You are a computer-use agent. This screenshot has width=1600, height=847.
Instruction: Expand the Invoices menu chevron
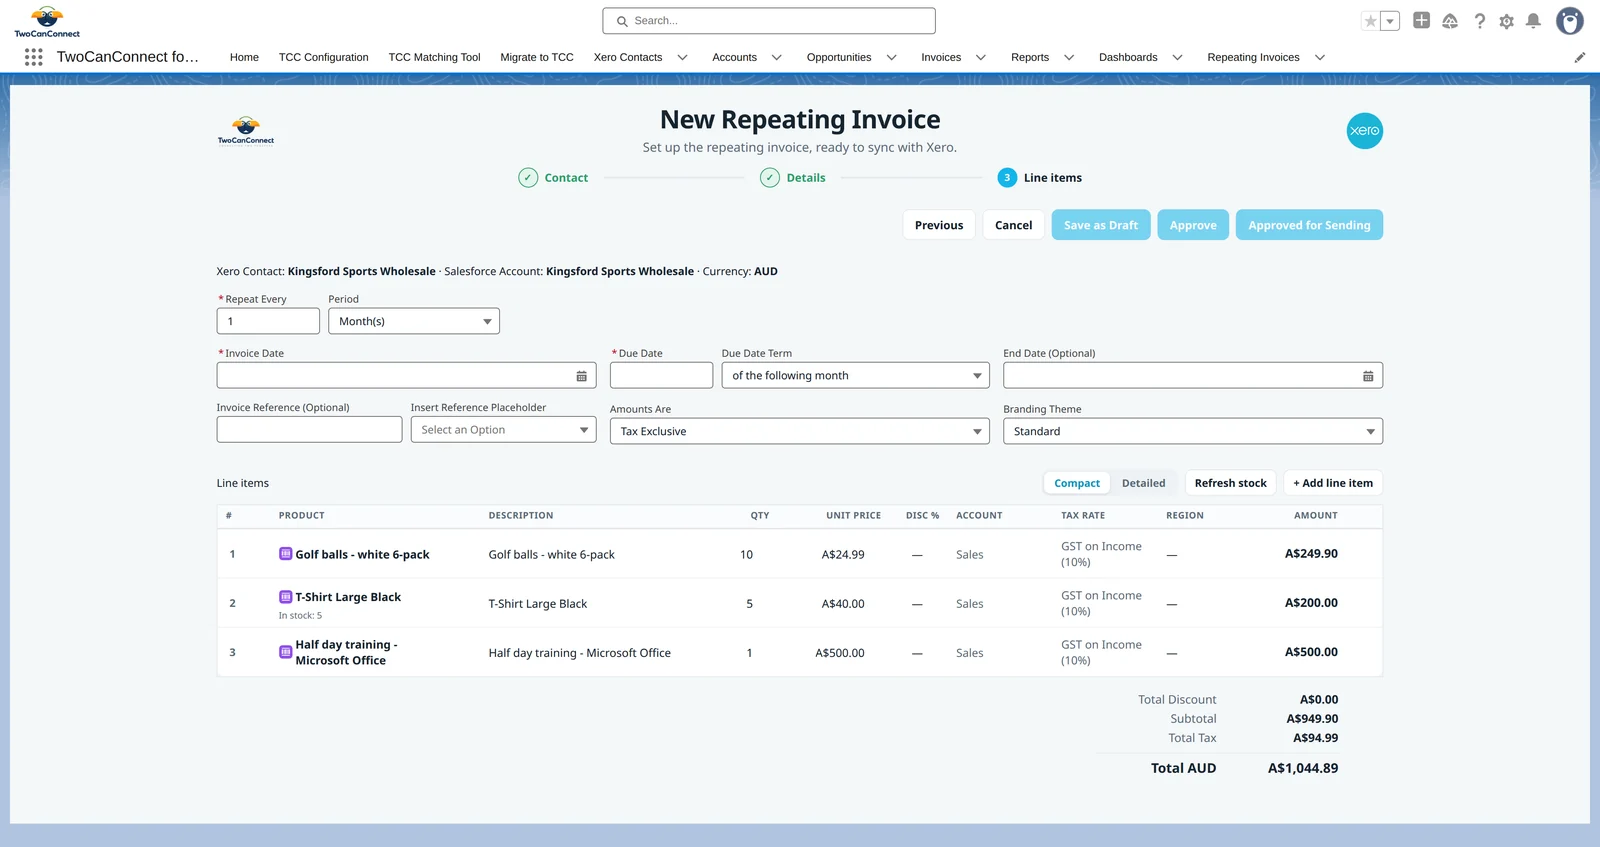pyautogui.click(x=980, y=57)
